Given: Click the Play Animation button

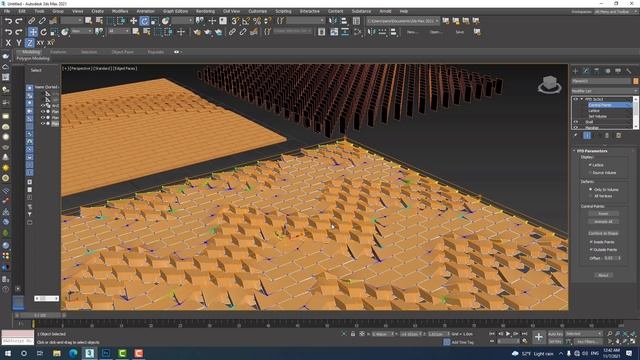Looking at the screenshot, I should [x=508, y=334].
